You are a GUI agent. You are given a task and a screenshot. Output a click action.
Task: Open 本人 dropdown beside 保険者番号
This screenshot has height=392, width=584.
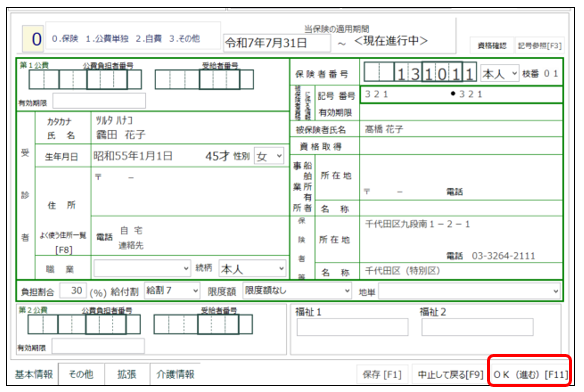[499, 73]
